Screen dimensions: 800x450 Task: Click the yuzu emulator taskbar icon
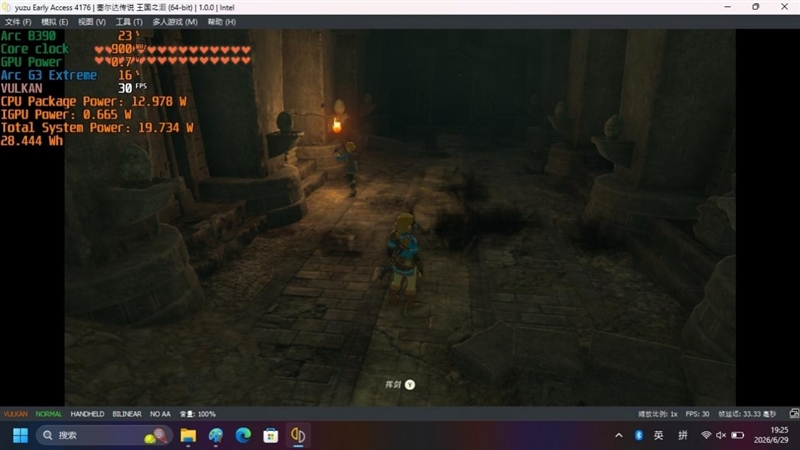click(x=298, y=435)
